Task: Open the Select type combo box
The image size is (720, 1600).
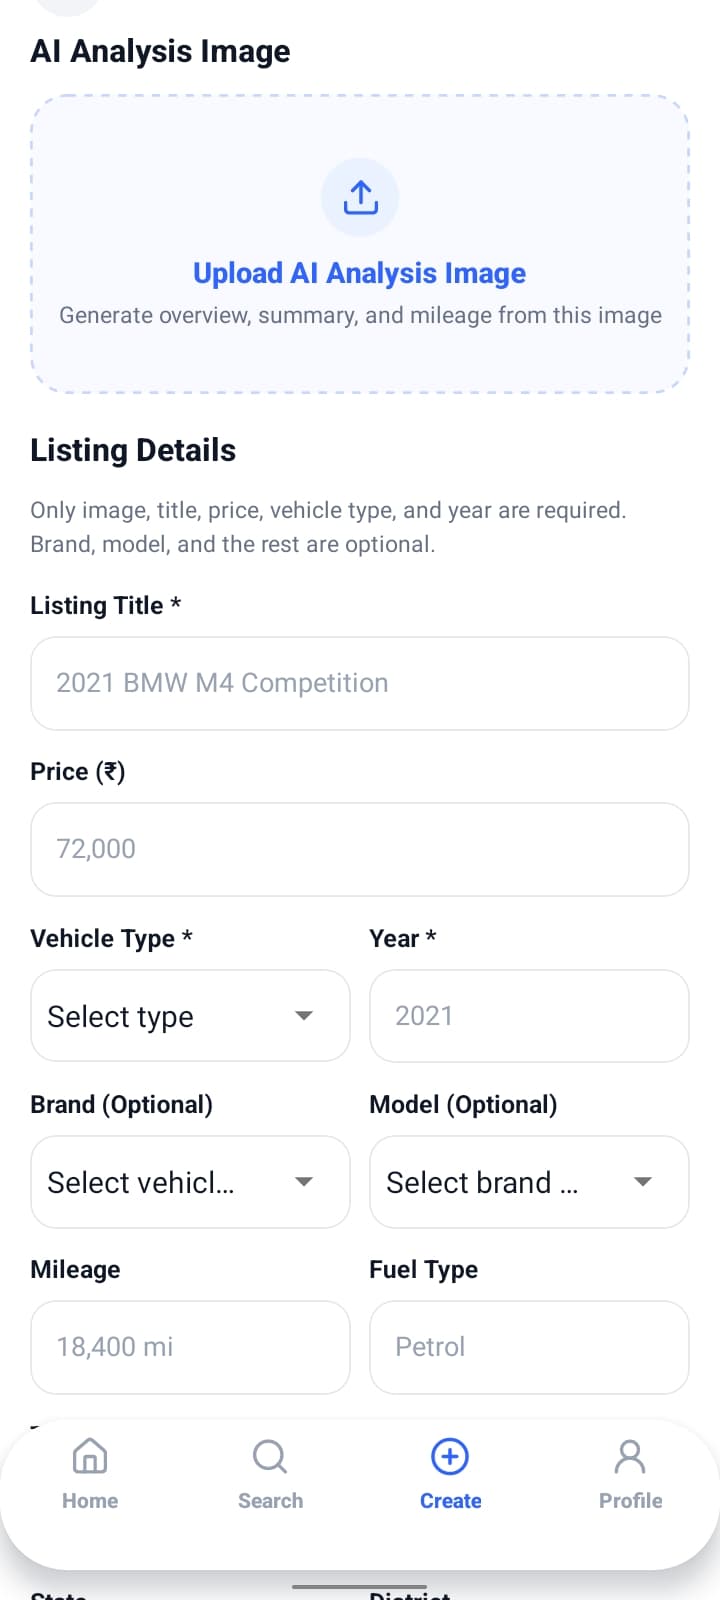Action: (190, 1016)
